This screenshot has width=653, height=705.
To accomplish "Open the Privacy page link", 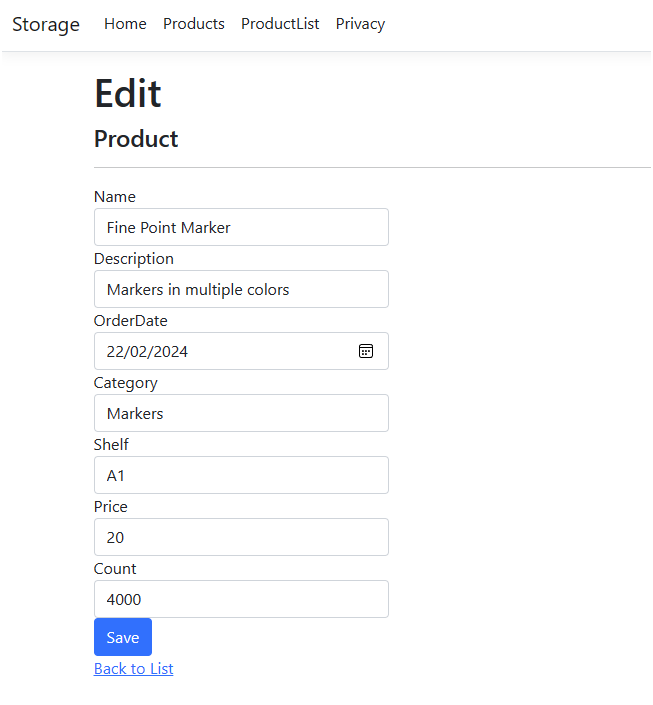I will 360,24.
